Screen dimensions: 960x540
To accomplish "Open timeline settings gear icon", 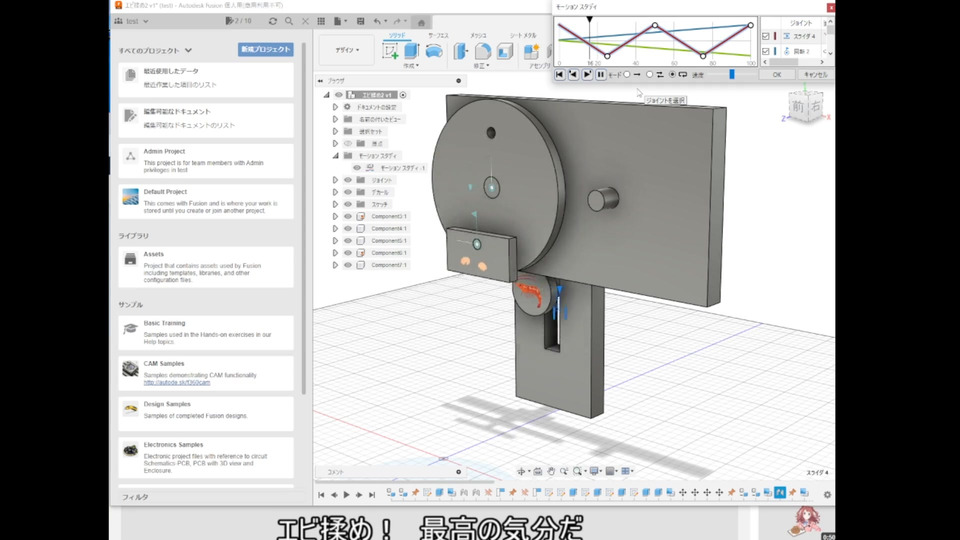I will click(827, 494).
